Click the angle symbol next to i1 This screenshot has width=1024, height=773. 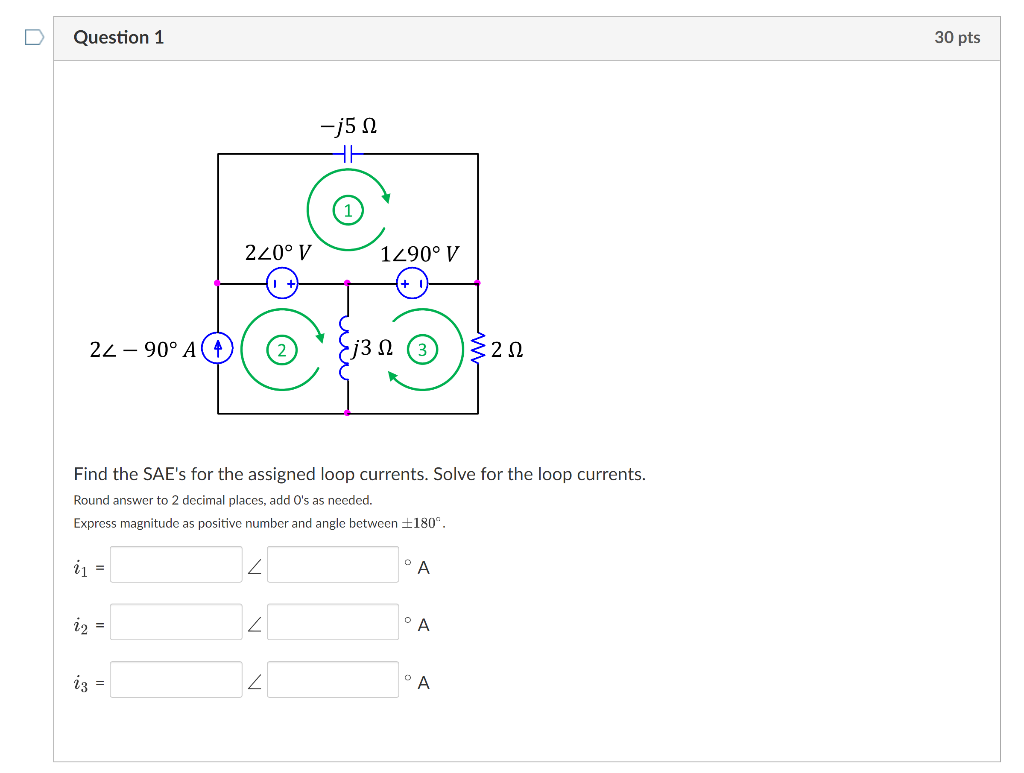coord(257,566)
